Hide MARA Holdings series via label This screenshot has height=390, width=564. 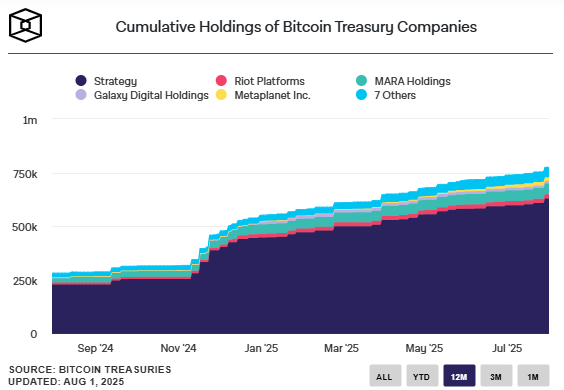tap(413, 81)
